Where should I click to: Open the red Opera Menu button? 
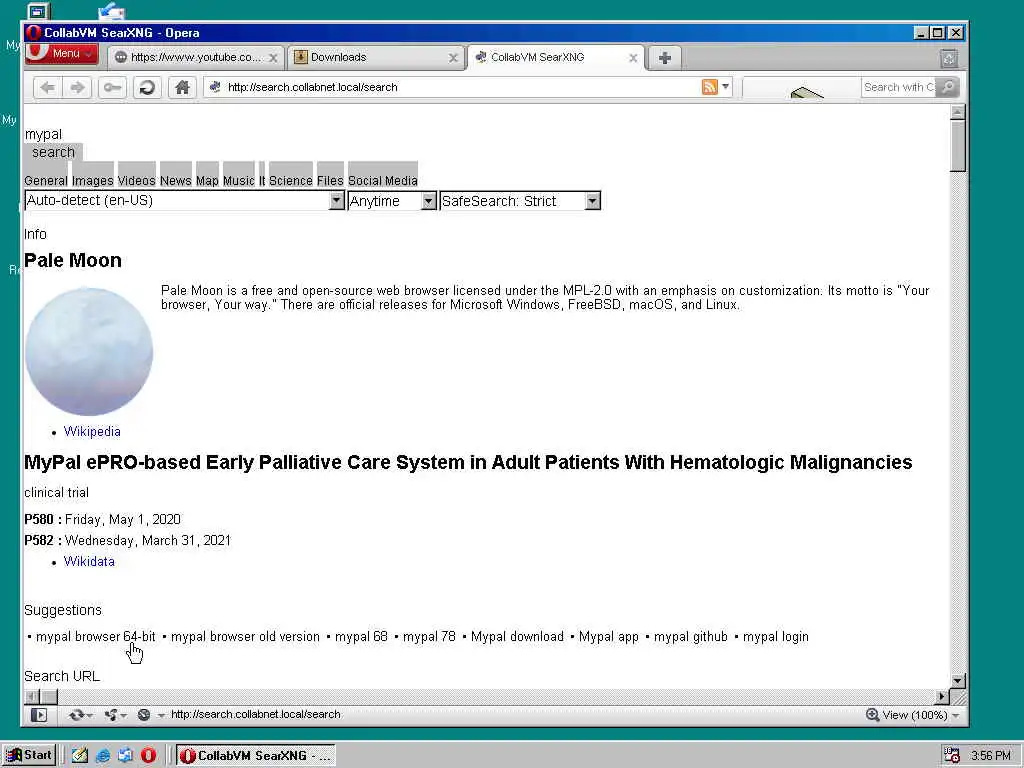pyautogui.click(x=61, y=54)
